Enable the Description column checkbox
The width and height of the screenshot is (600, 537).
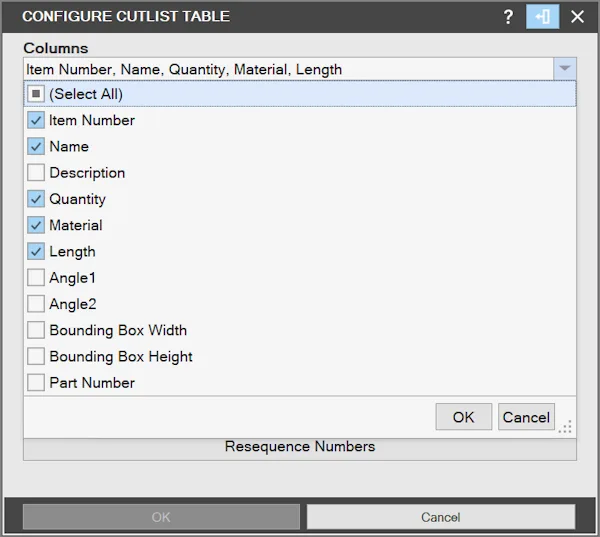click(36, 173)
